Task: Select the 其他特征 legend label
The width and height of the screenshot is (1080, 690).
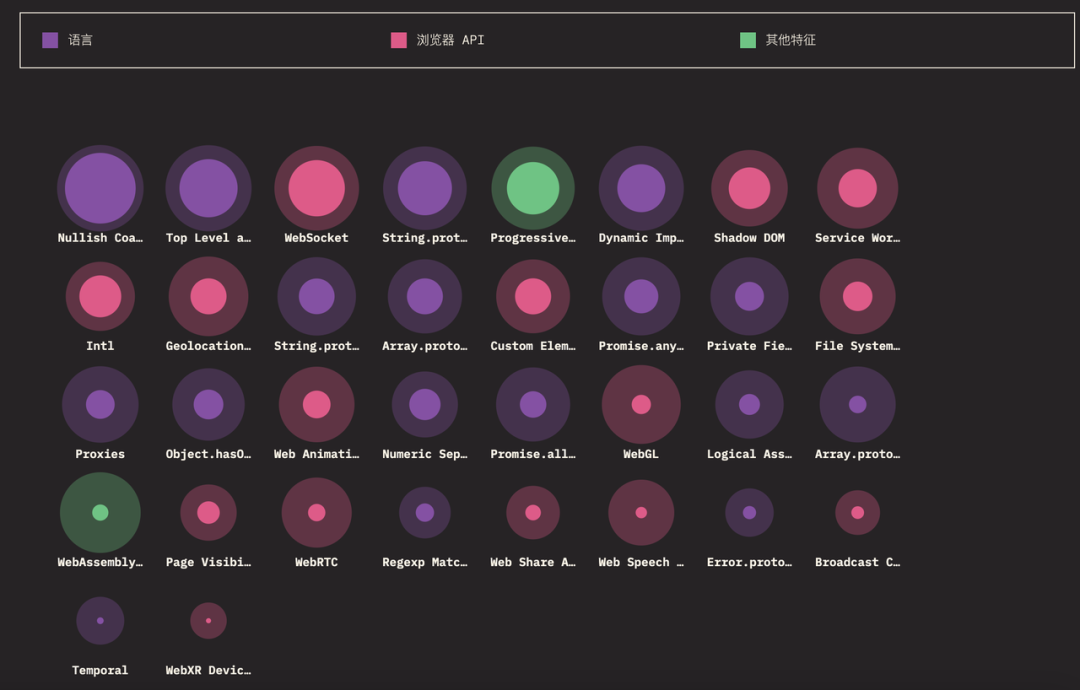Action: [790, 40]
